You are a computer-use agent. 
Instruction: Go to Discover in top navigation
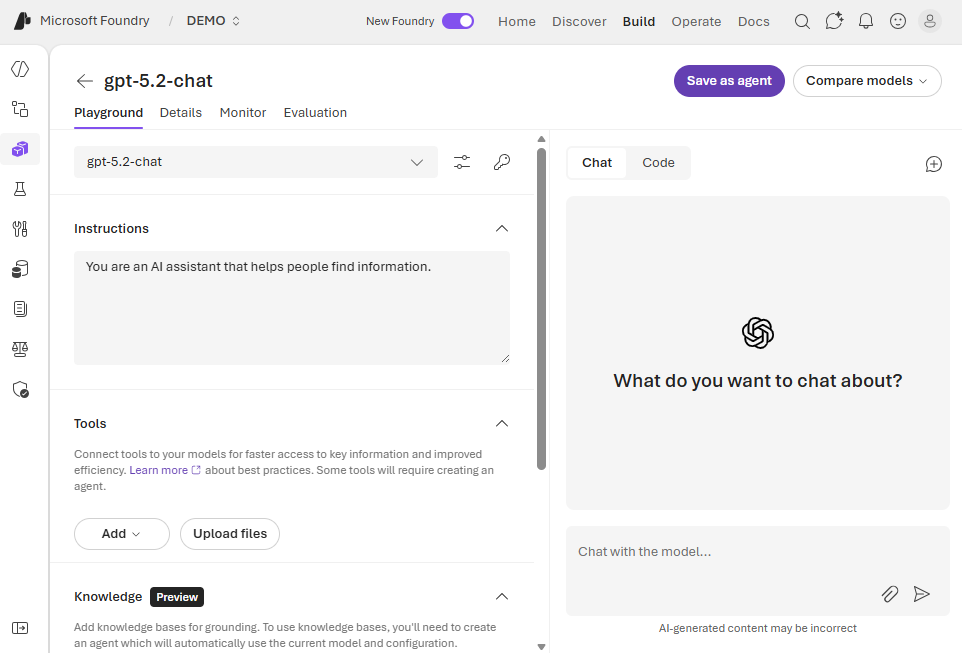(579, 21)
